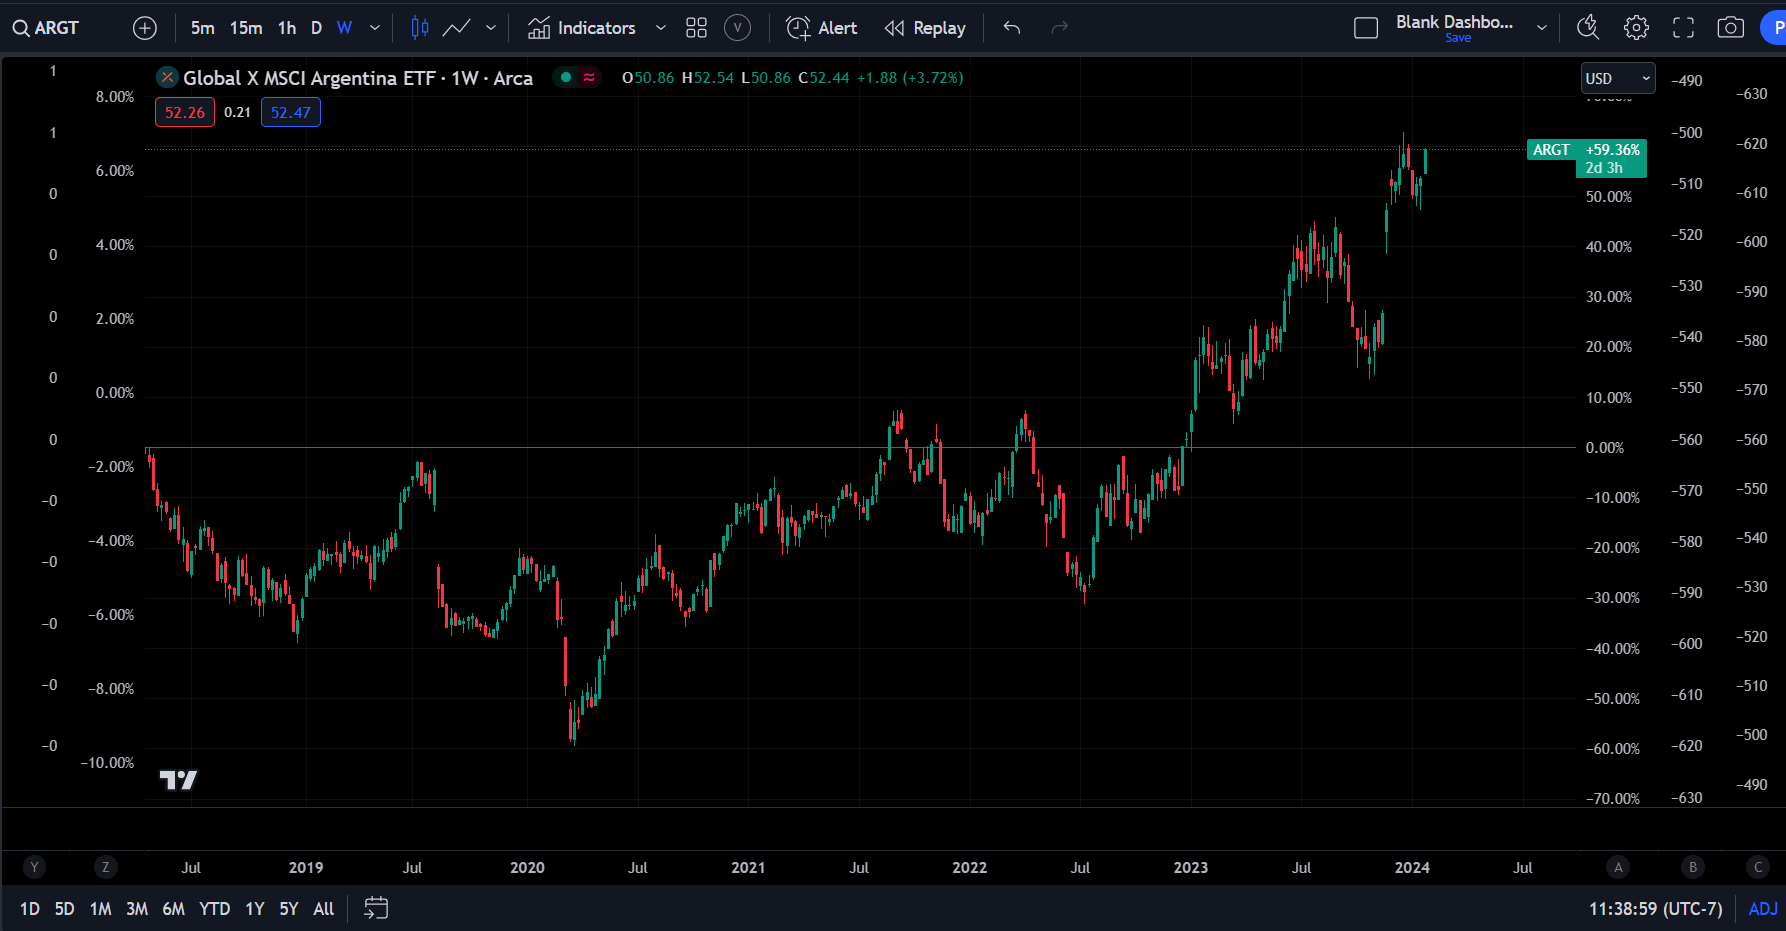Open the quick search lightbulb icon
This screenshot has height=931, width=1786.
click(x=1588, y=28)
